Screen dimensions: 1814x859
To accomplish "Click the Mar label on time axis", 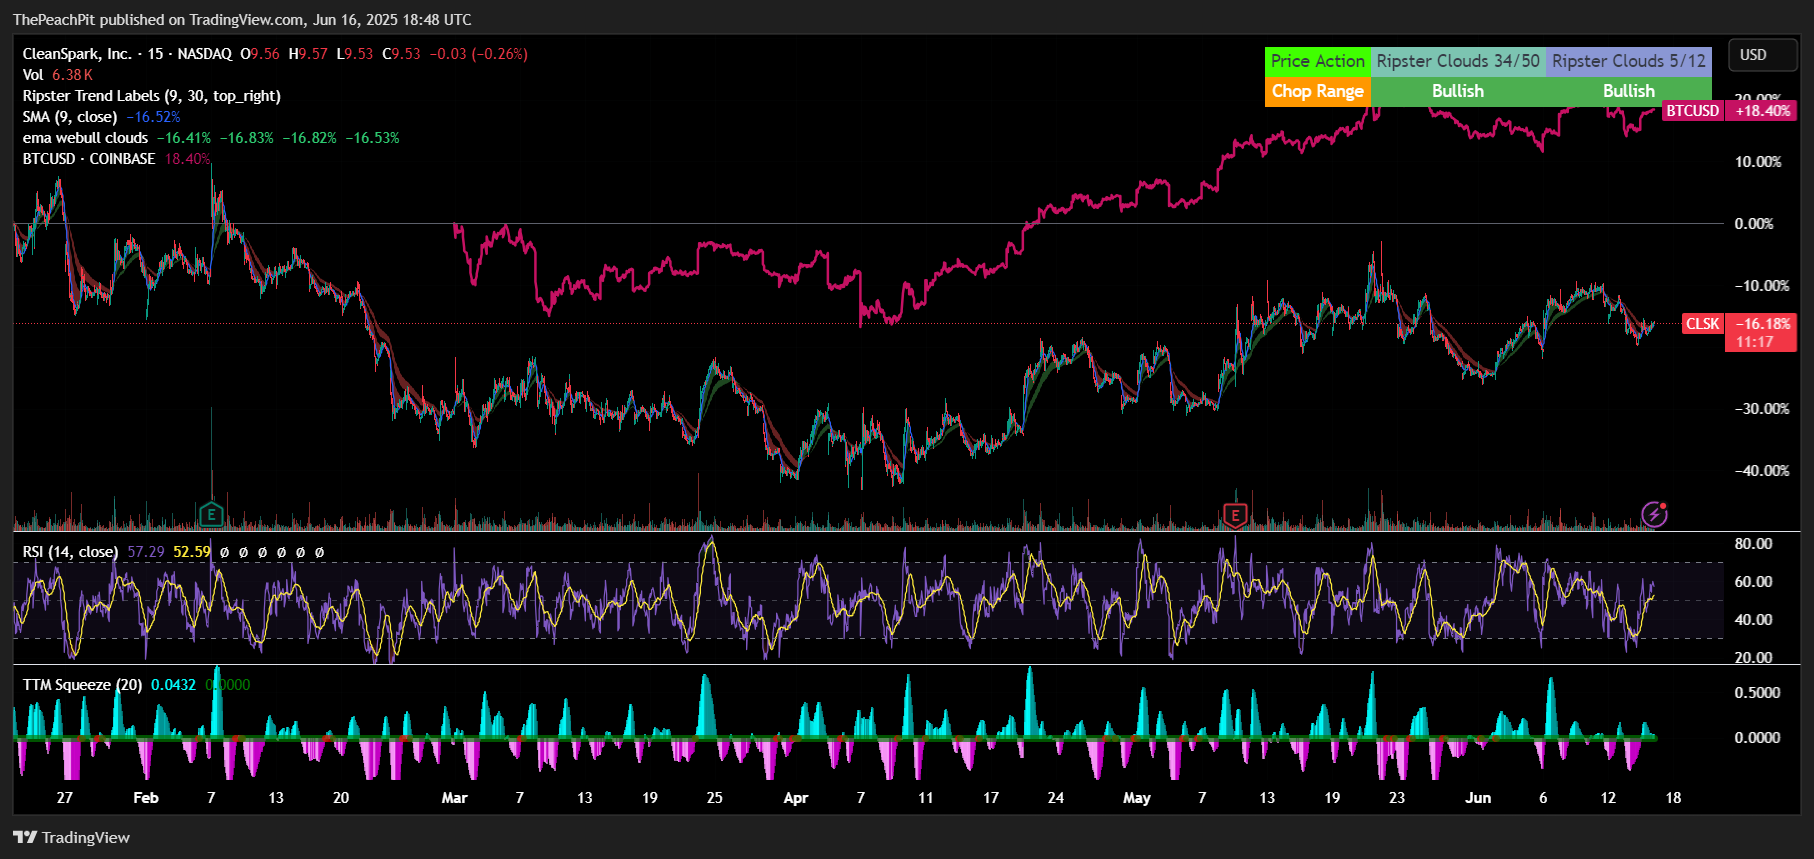I will click(x=455, y=798).
